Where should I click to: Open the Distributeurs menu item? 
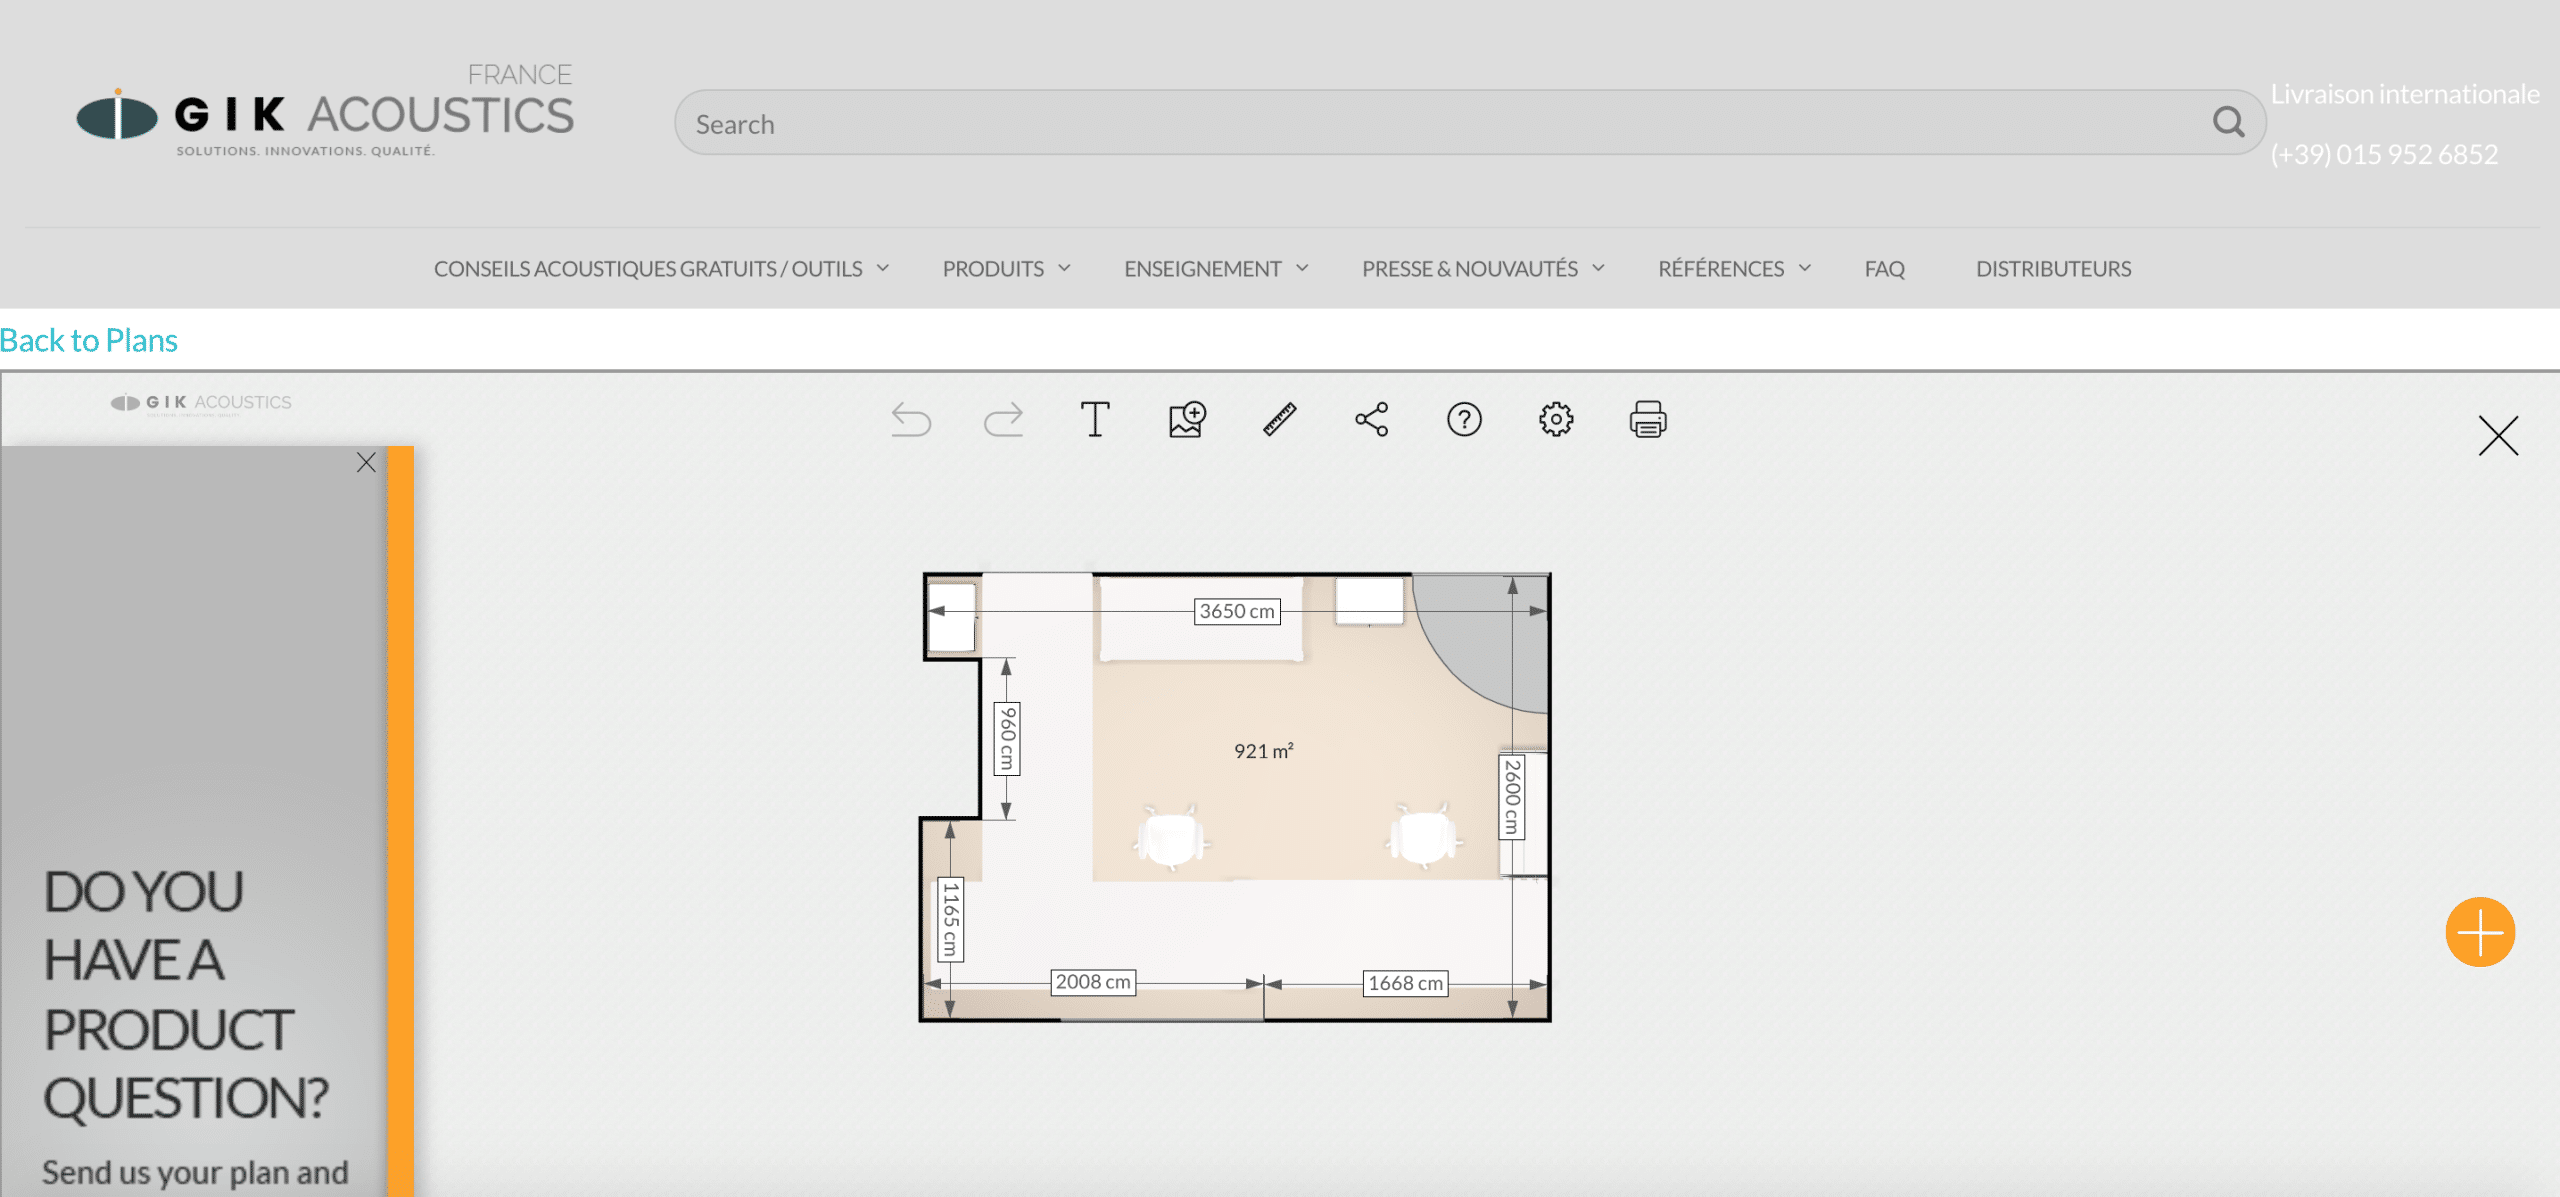(2053, 269)
